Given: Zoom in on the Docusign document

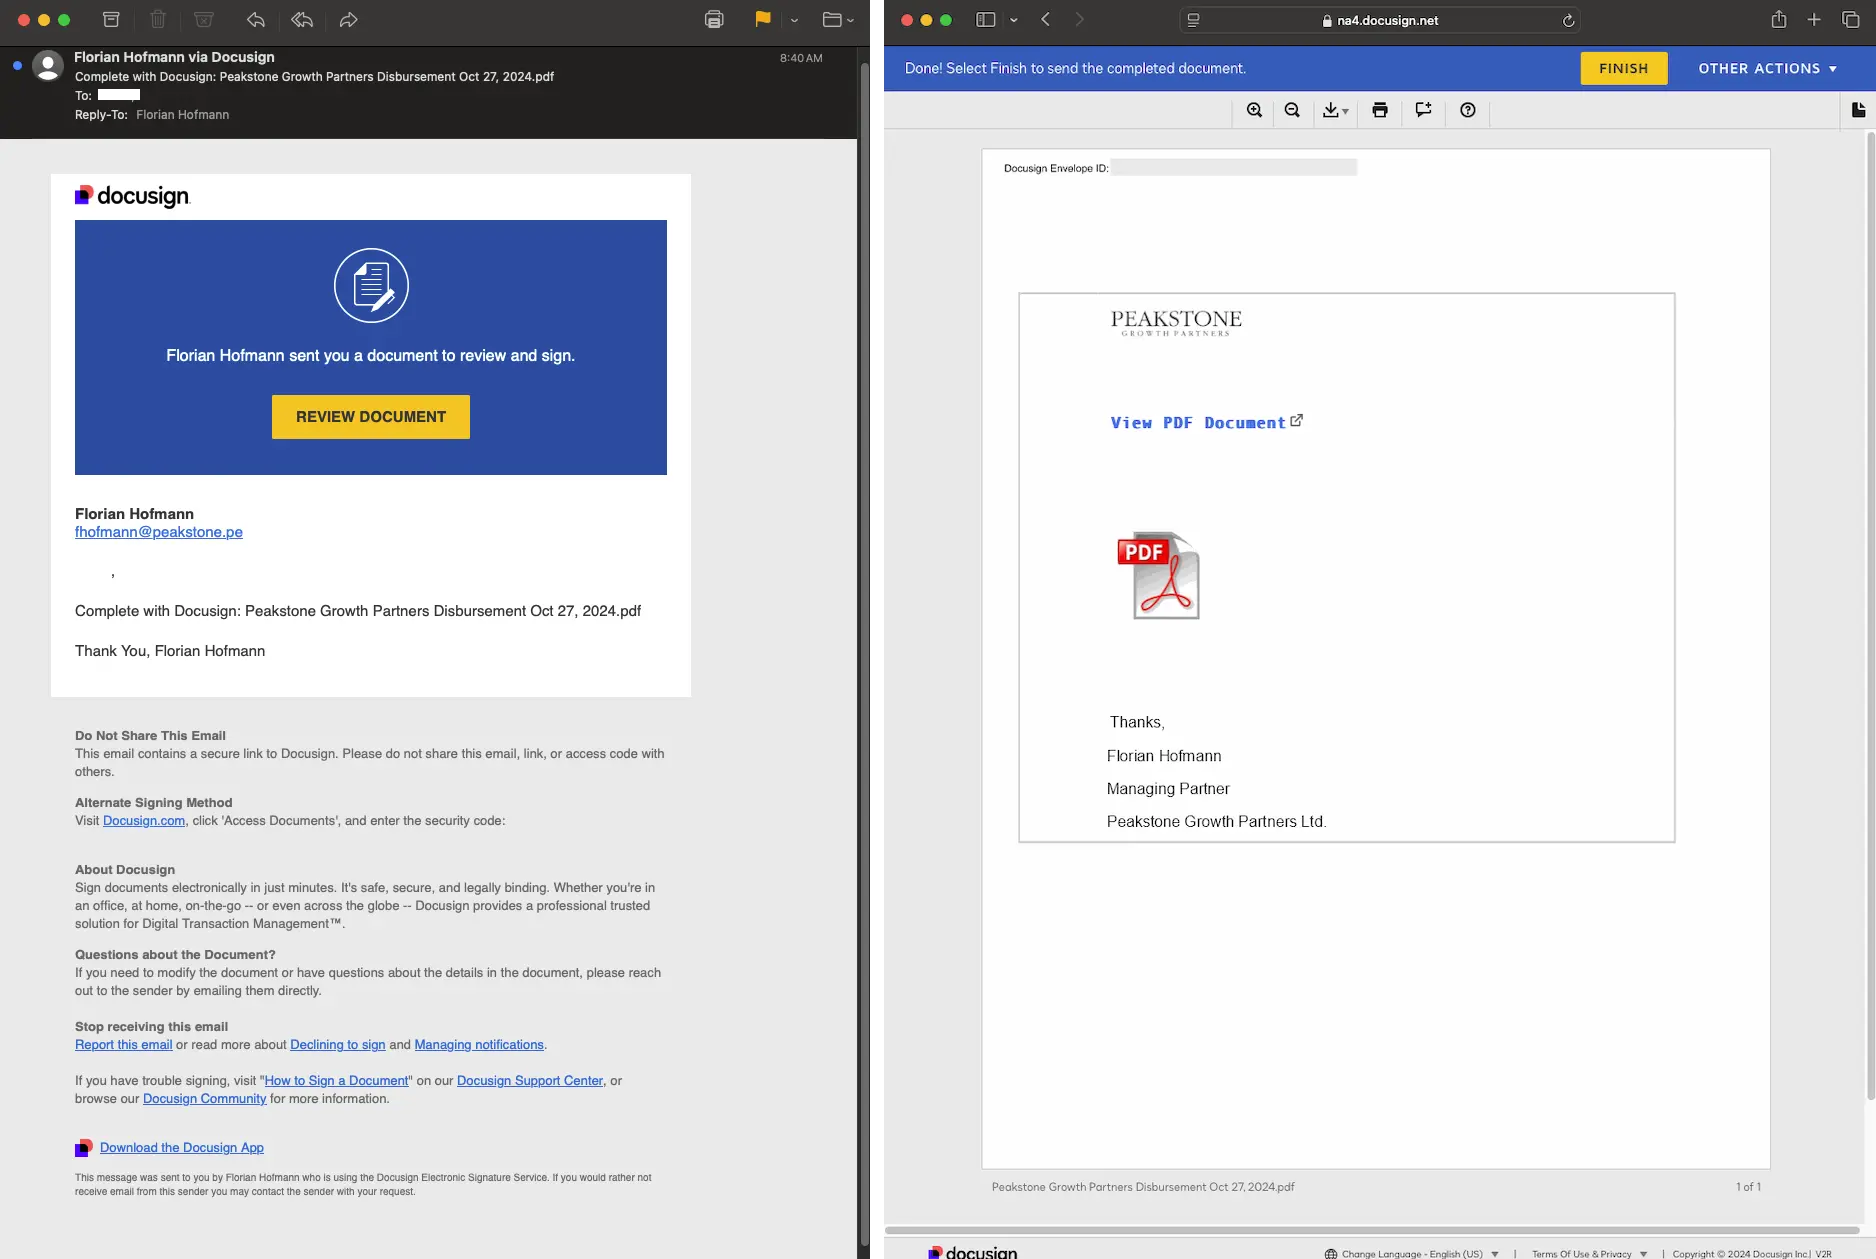Looking at the screenshot, I should pyautogui.click(x=1254, y=110).
